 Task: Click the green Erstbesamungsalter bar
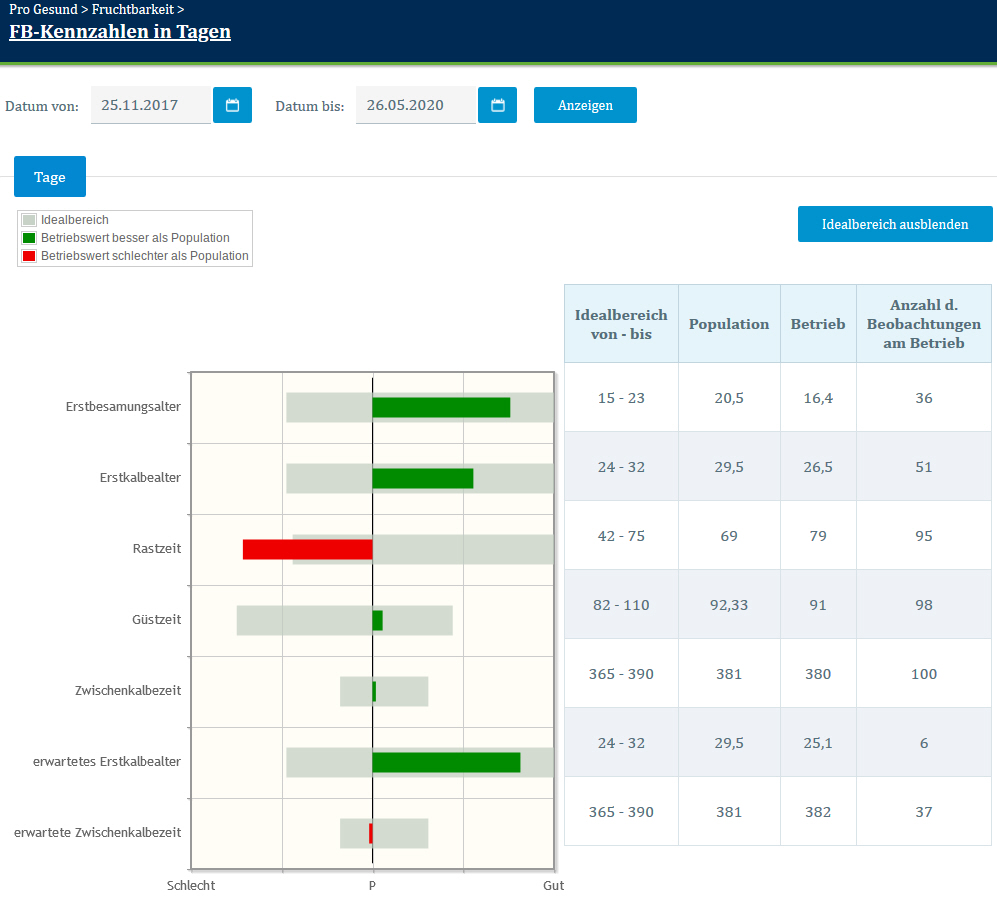441,407
